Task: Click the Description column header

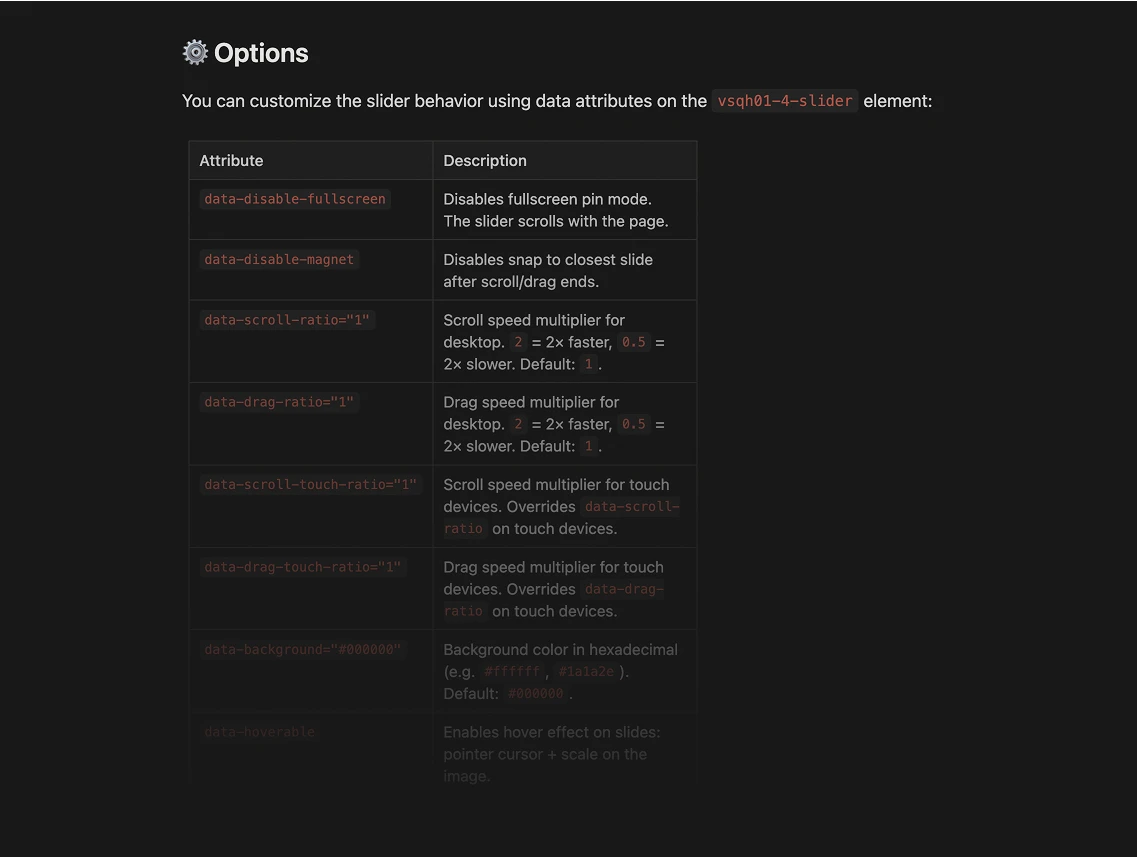Action: pyautogui.click(x=485, y=161)
